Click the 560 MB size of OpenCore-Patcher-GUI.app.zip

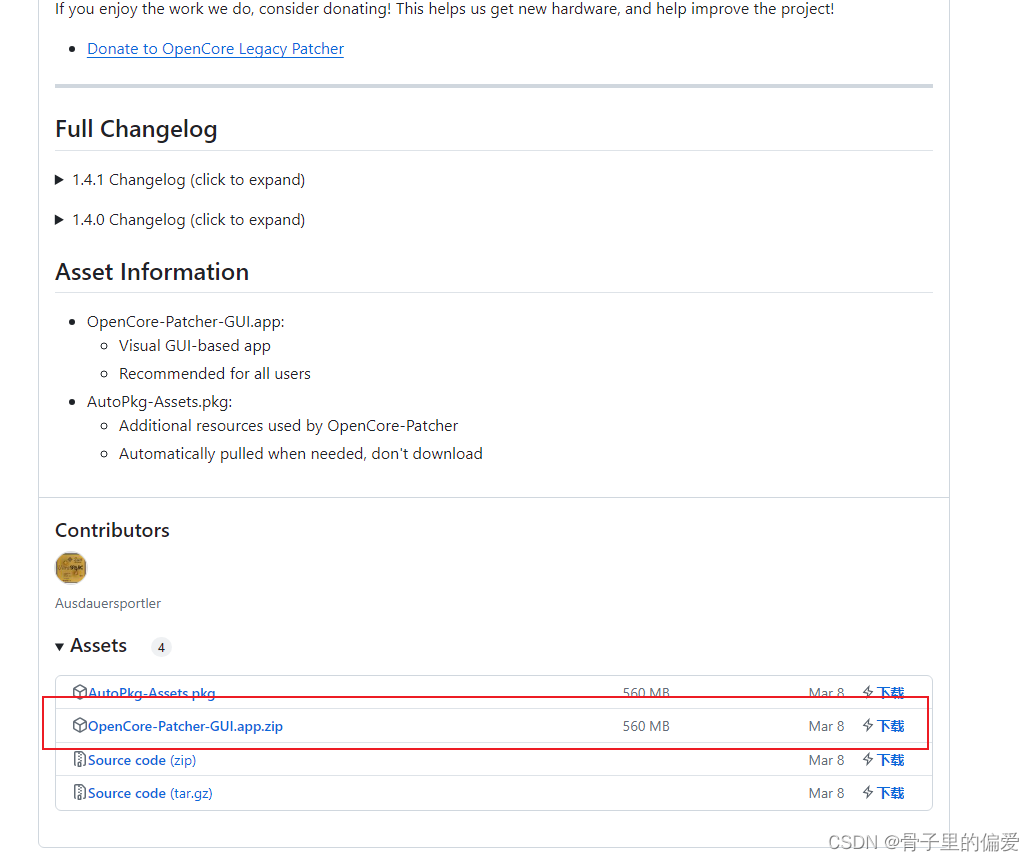(x=646, y=726)
